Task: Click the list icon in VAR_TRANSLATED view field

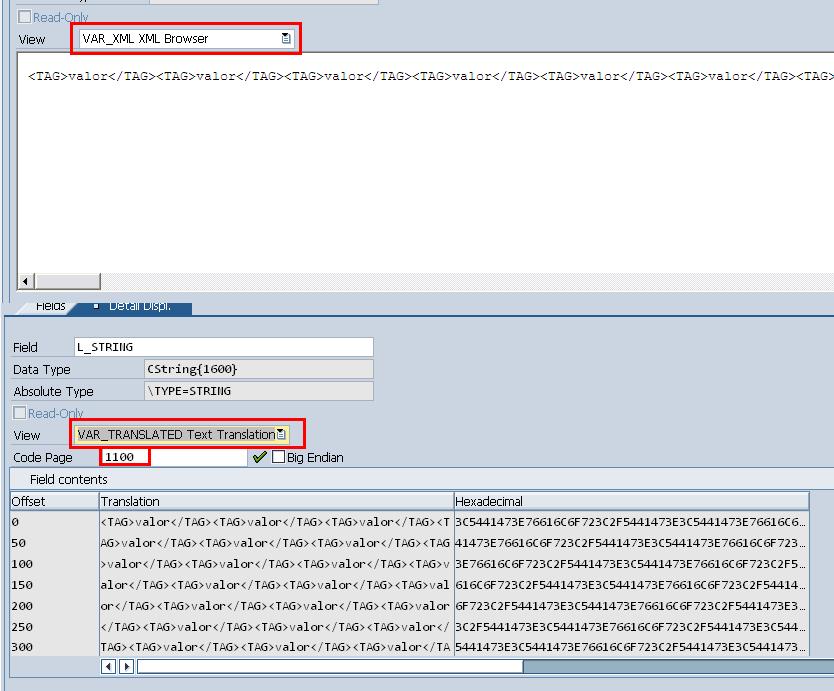Action: pyautogui.click(x=281, y=435)
